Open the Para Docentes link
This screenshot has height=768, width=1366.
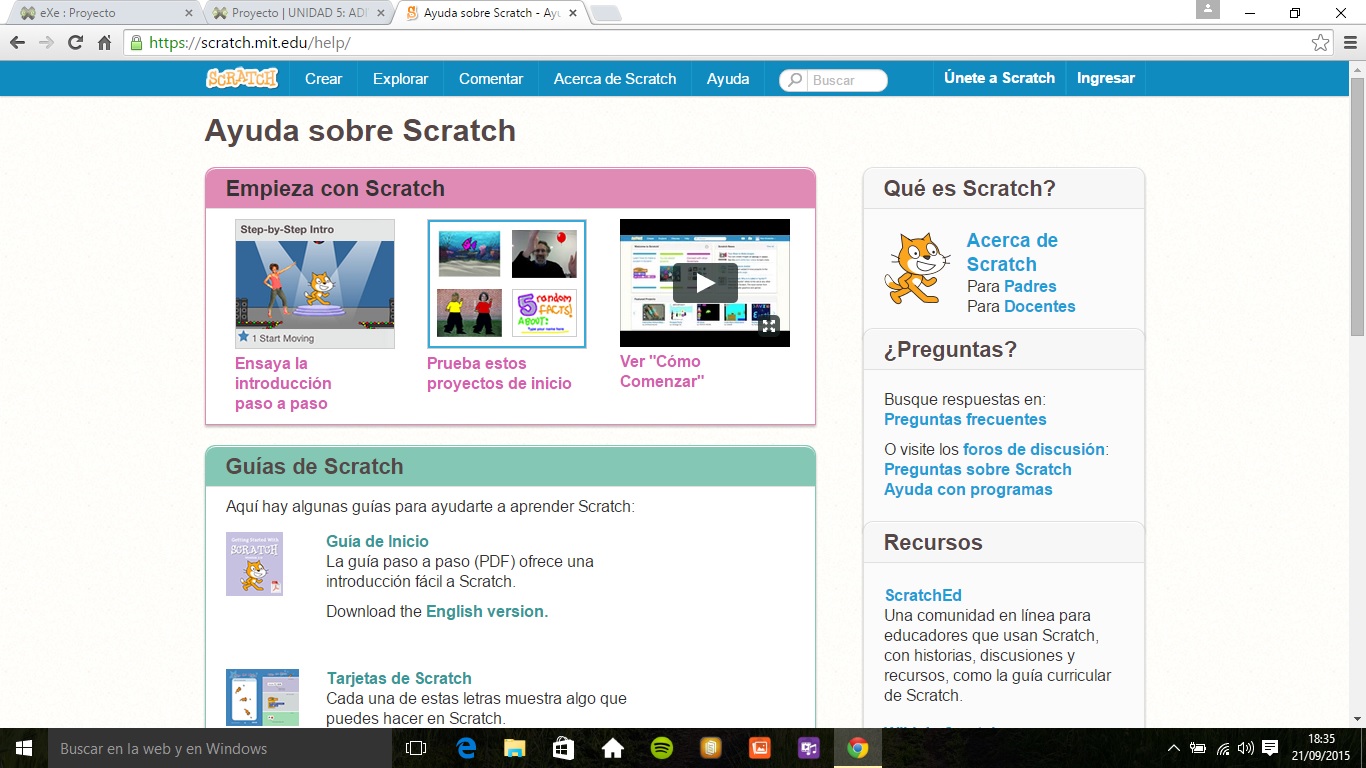pos(1040,307)
